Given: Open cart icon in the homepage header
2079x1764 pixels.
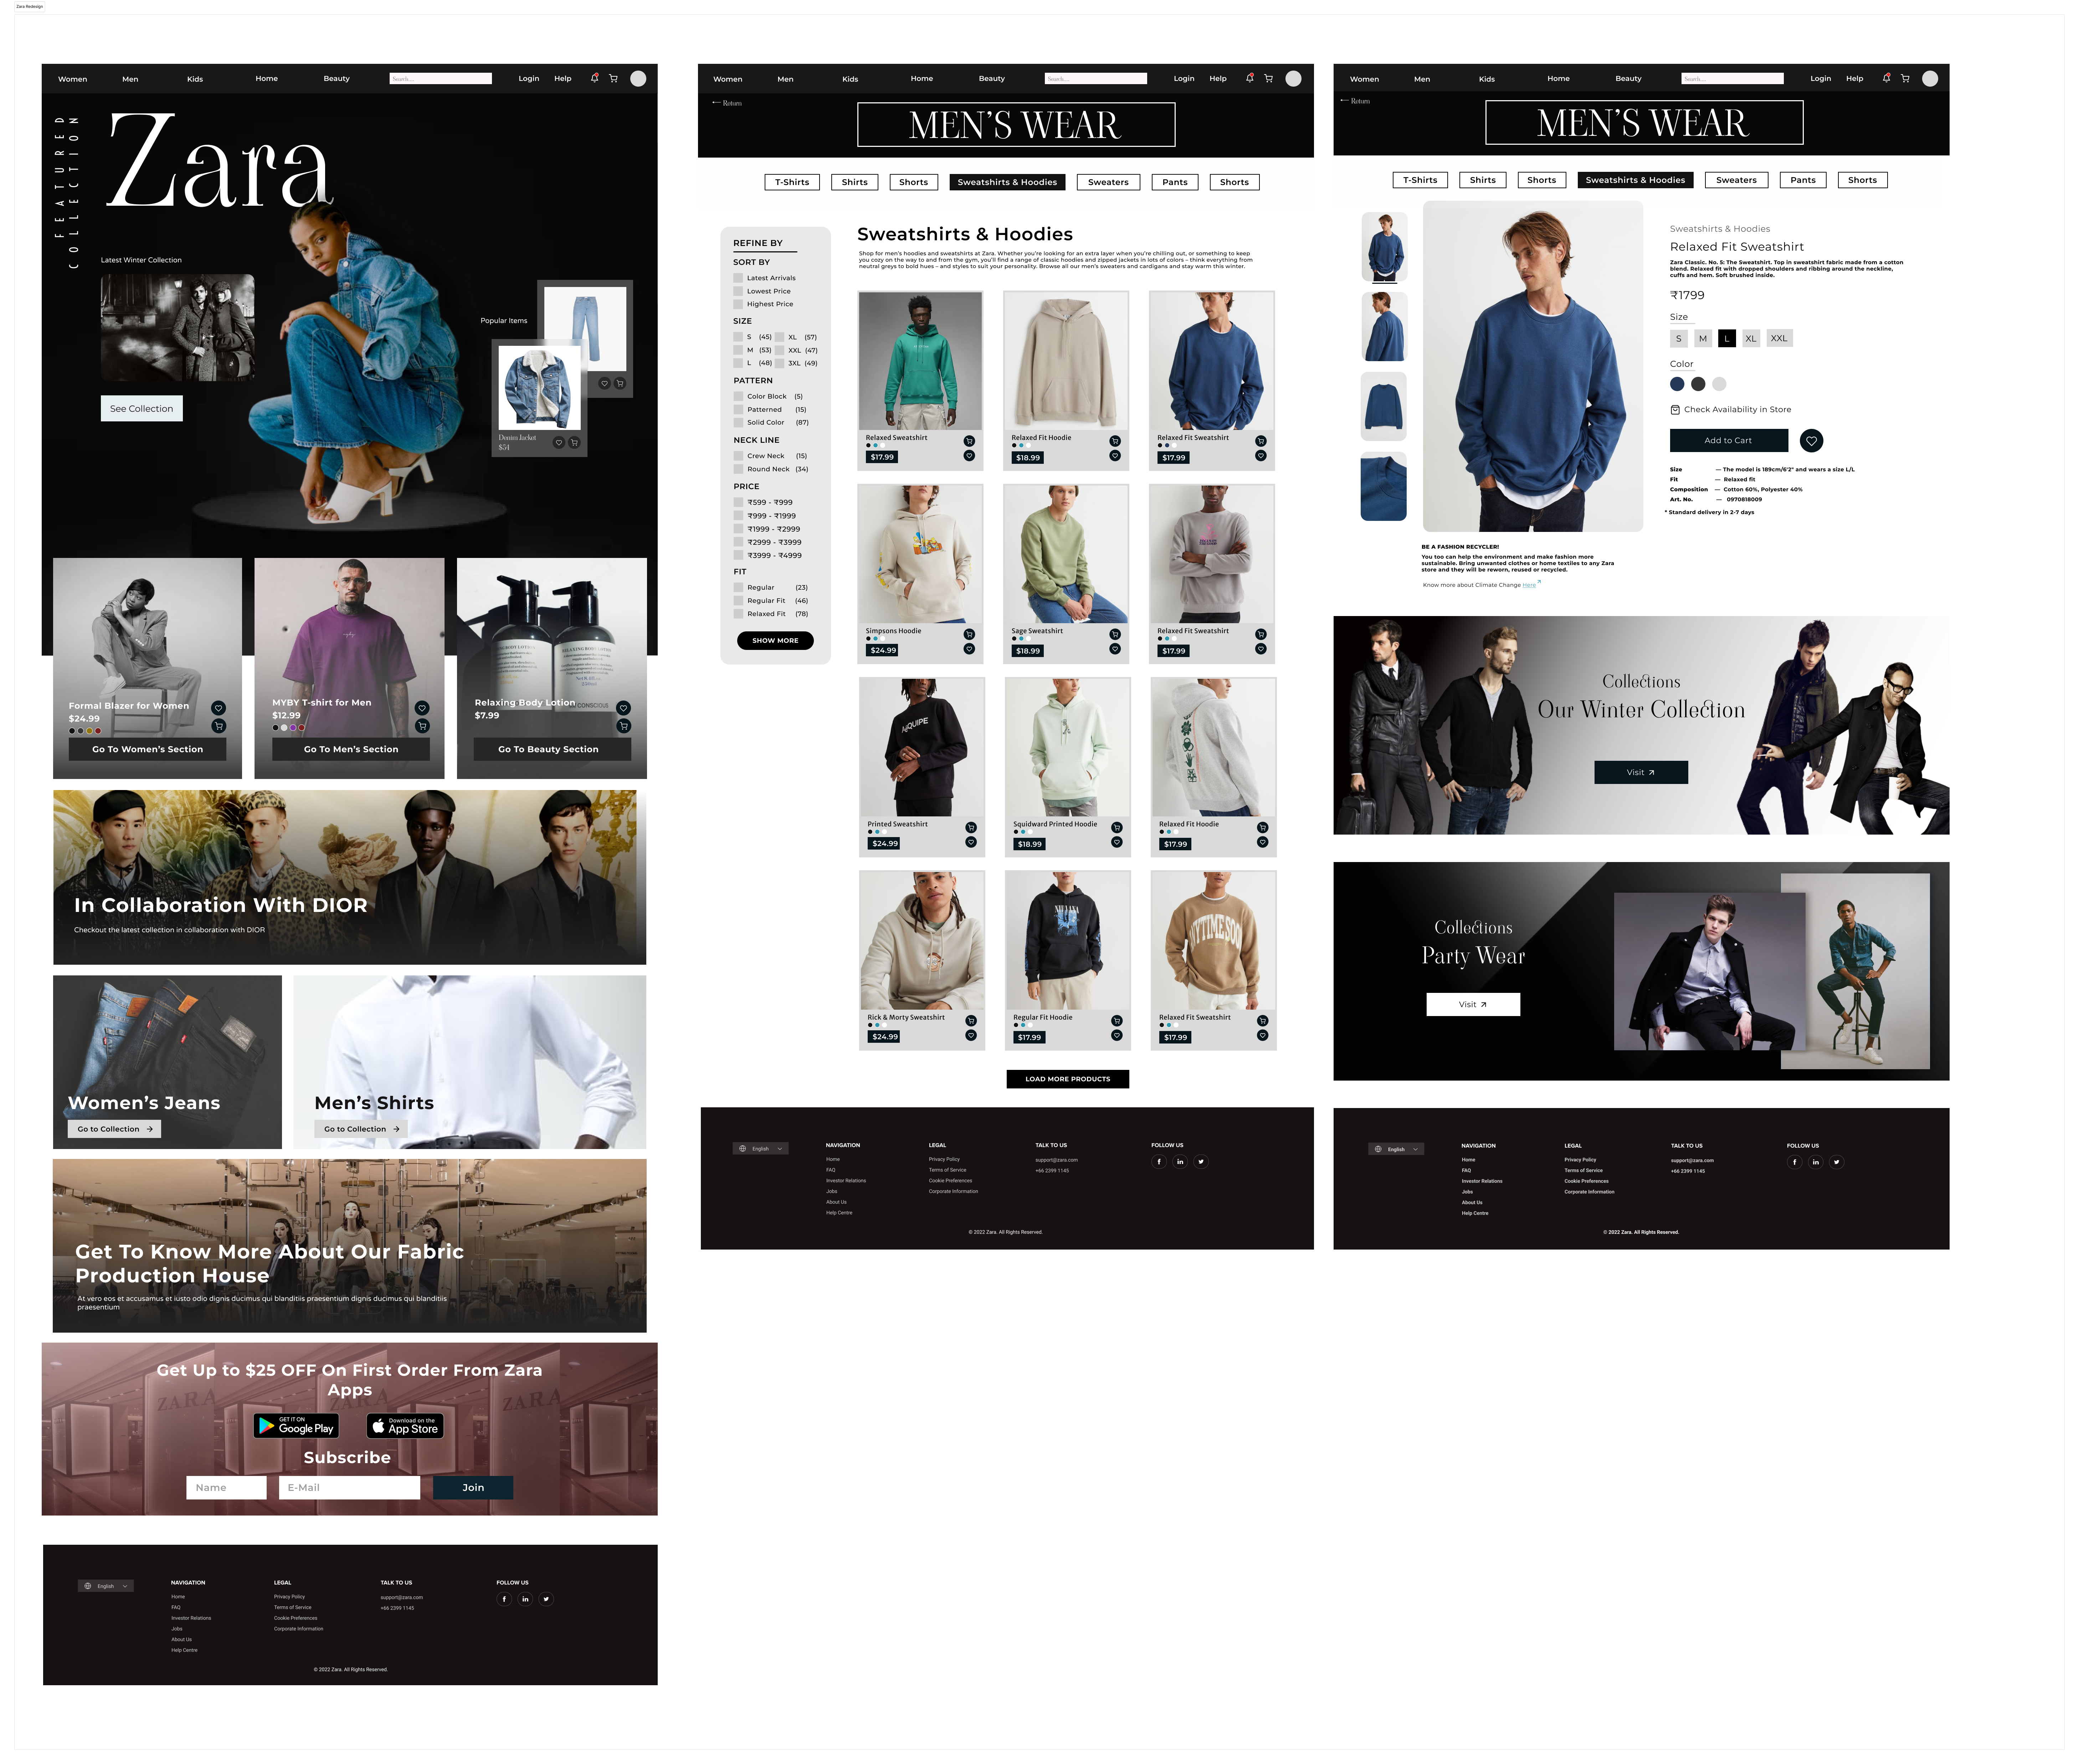Looking at the screenshot, I should click(x=613, y=78).
